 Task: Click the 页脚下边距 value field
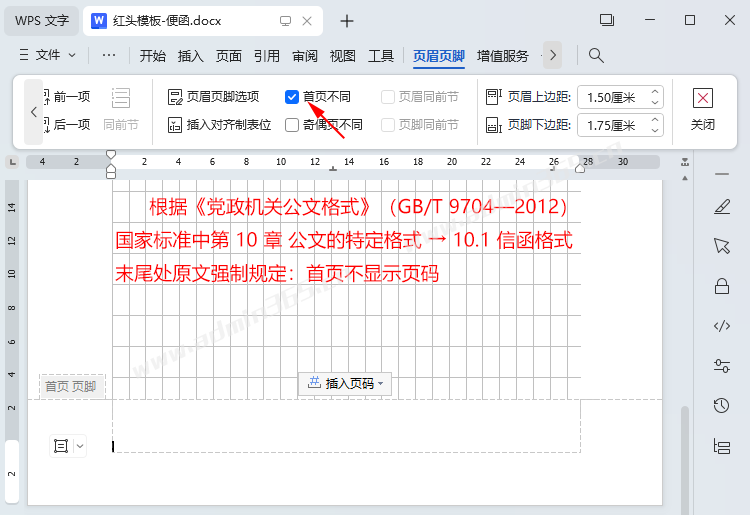612,125
